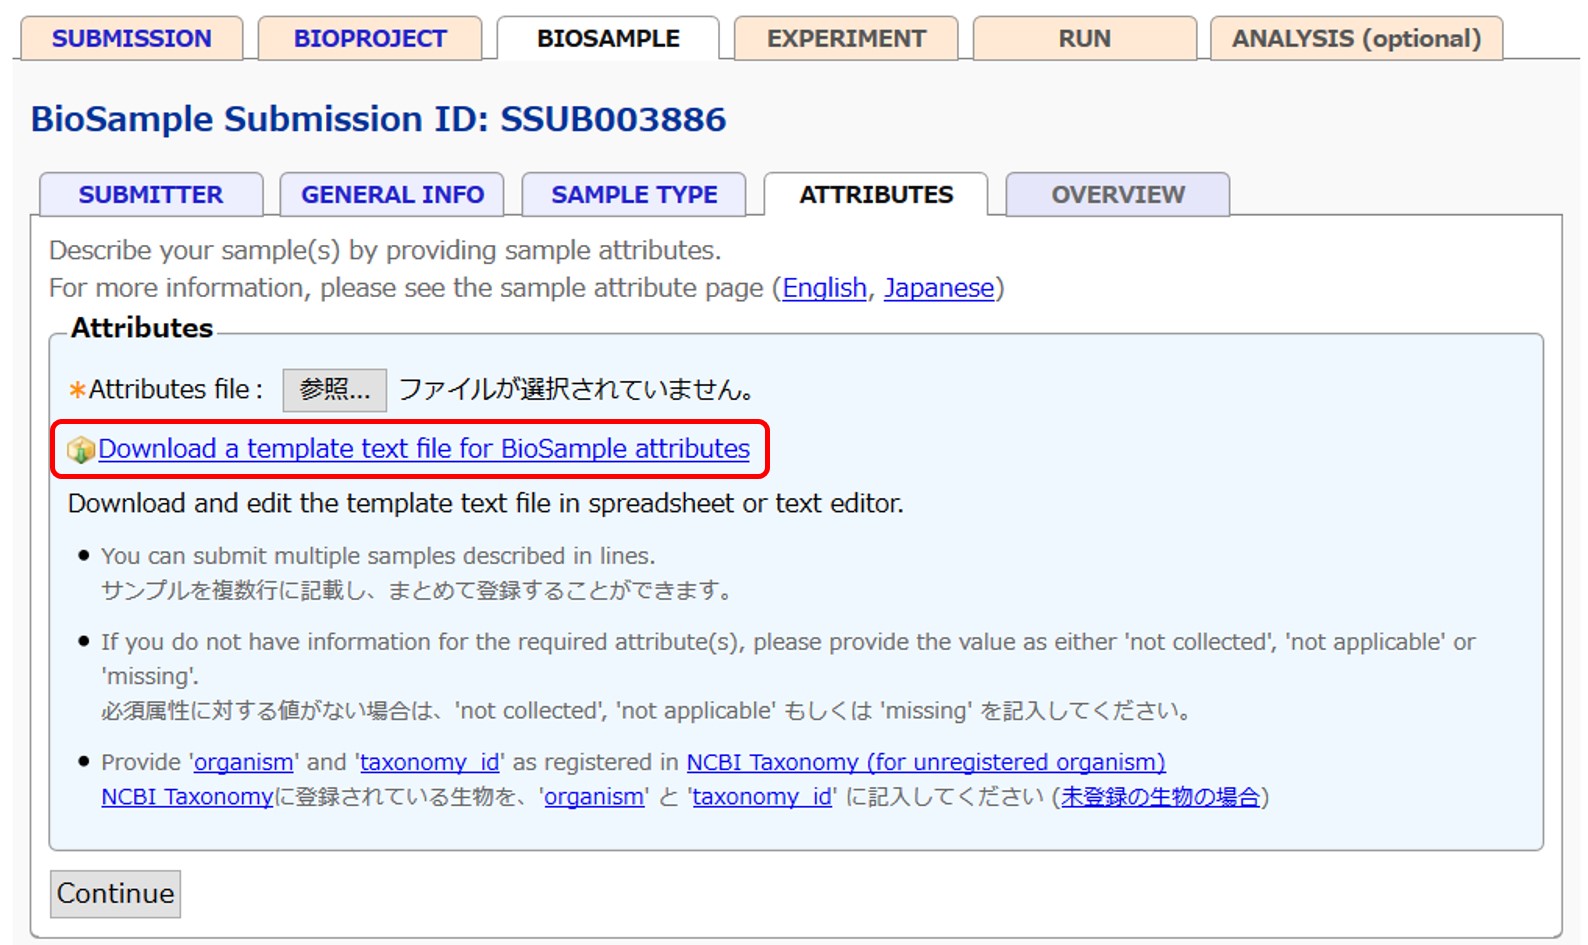This screenshot has width=1588, height=945.
Task: Select the BIOSAMPLE tab
Action: pos(608,39)
